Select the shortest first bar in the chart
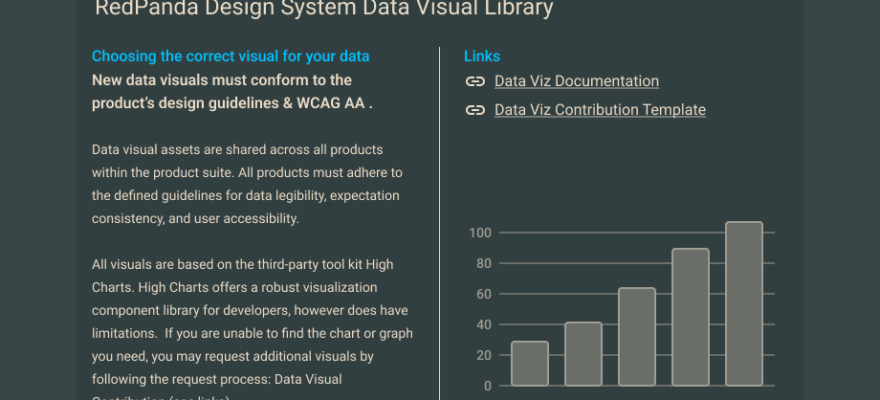This screenshot has height=400, width=880. pyautogui.click(x=529, y=364)
